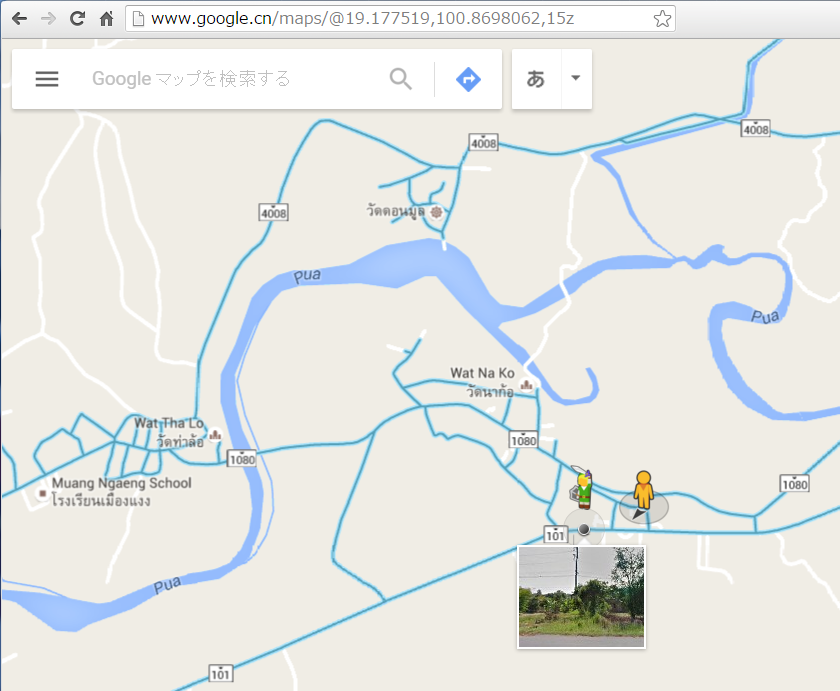Image resolution: width=840 pixels, height=691 pixels.
Task: Click the yellow pegman Street View figure
Action: [643, 490]
